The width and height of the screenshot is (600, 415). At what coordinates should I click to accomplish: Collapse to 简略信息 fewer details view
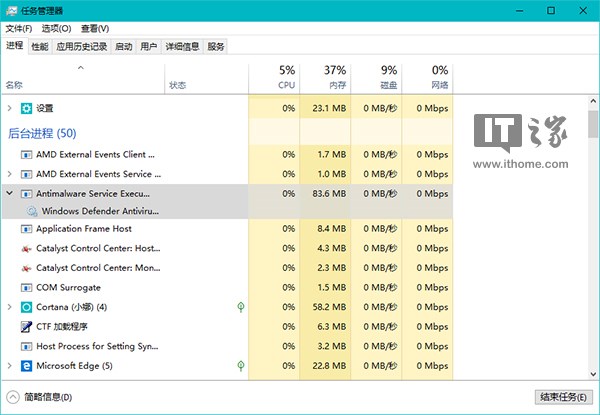pos(39,397)
